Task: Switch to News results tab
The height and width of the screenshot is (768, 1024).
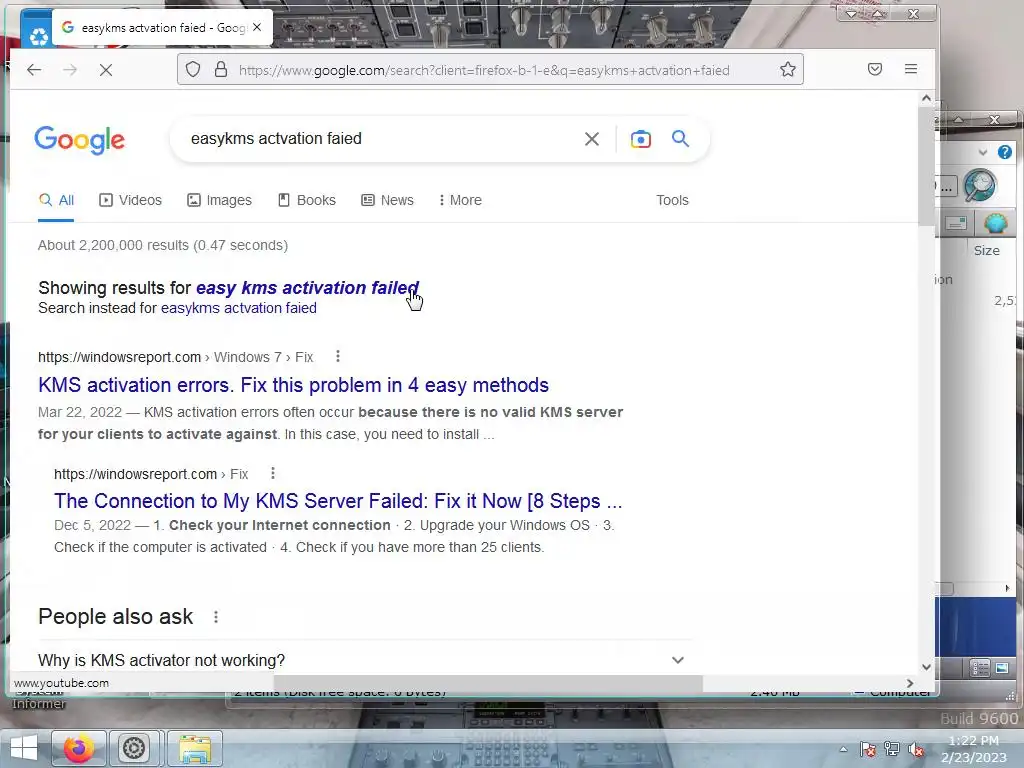Action: 388,200
